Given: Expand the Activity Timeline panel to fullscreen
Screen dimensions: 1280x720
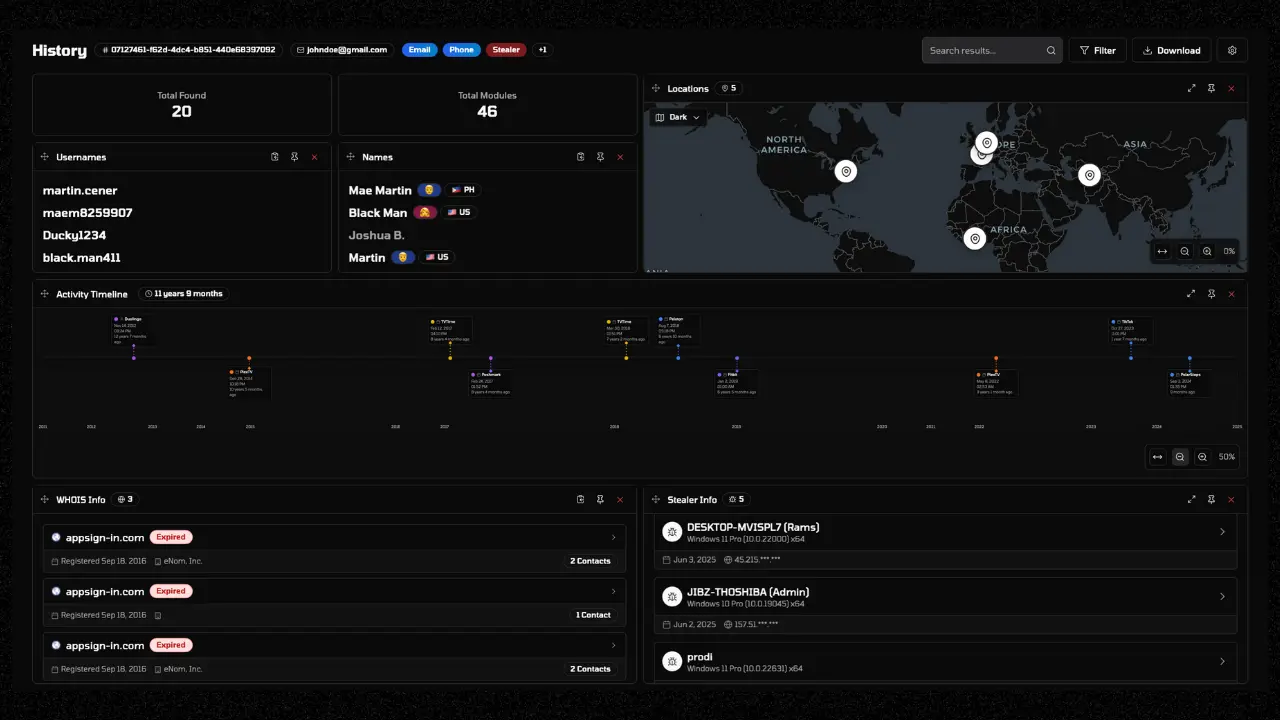Looking at the screenshot, I should [1191, 294].
